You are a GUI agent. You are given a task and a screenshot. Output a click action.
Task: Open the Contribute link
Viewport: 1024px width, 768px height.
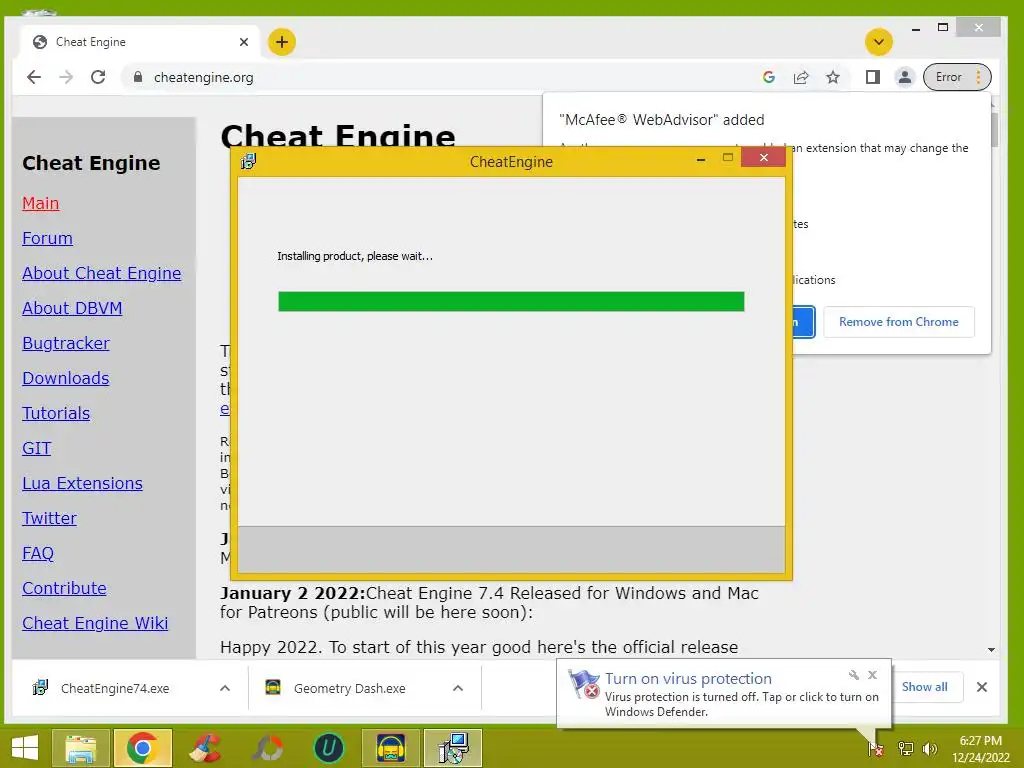pos(64,588)
